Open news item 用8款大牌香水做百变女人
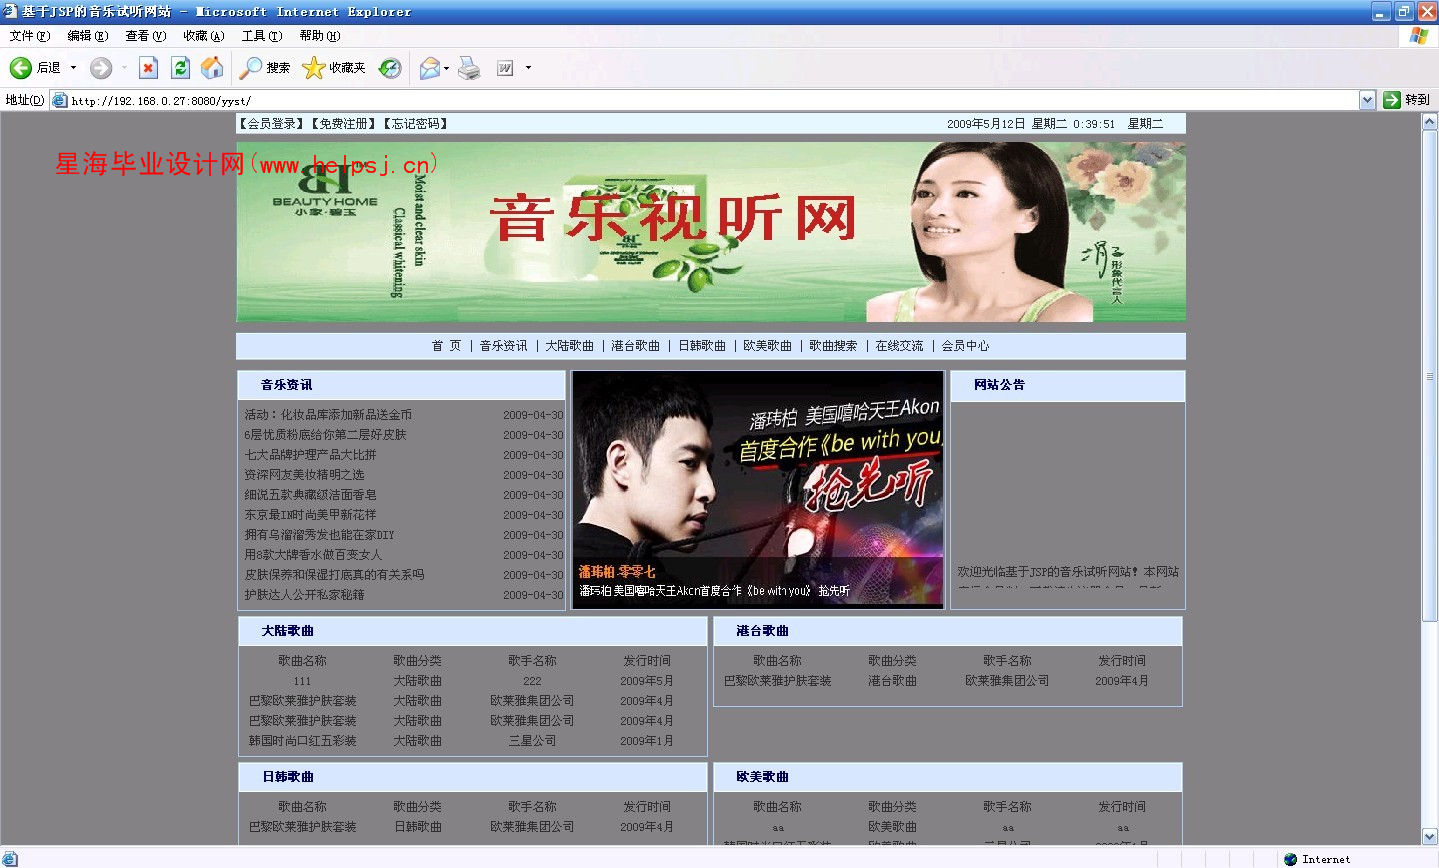 [x=313, y=555]
